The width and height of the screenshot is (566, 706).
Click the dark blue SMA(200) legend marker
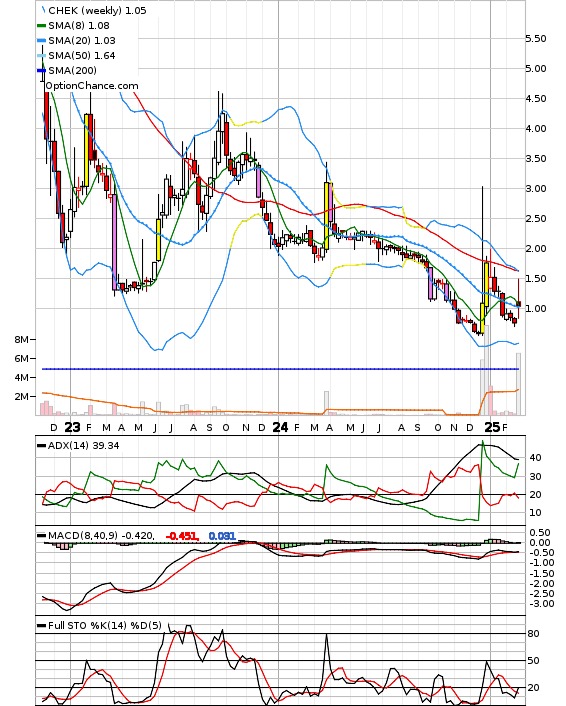click(x=41, y=71)
